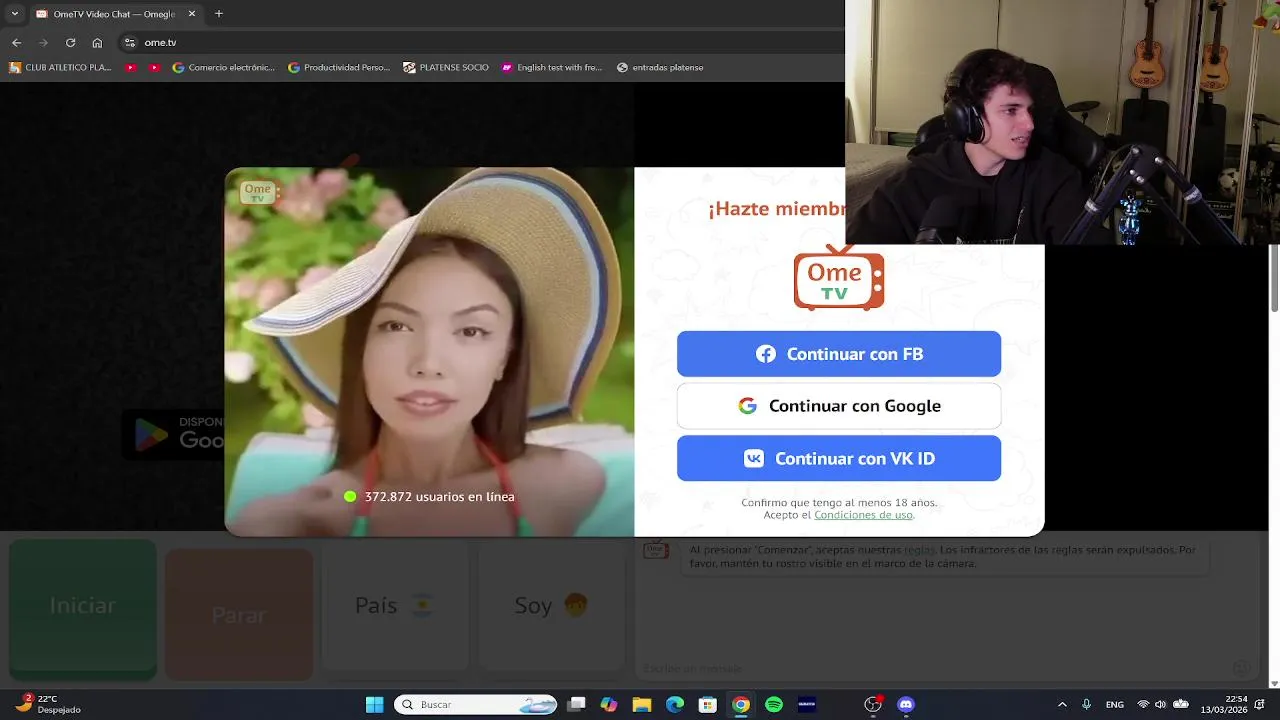Open Productividad Perso... bookmark
This screenshot has width=1280, height=720.
(x=339, y=68)
